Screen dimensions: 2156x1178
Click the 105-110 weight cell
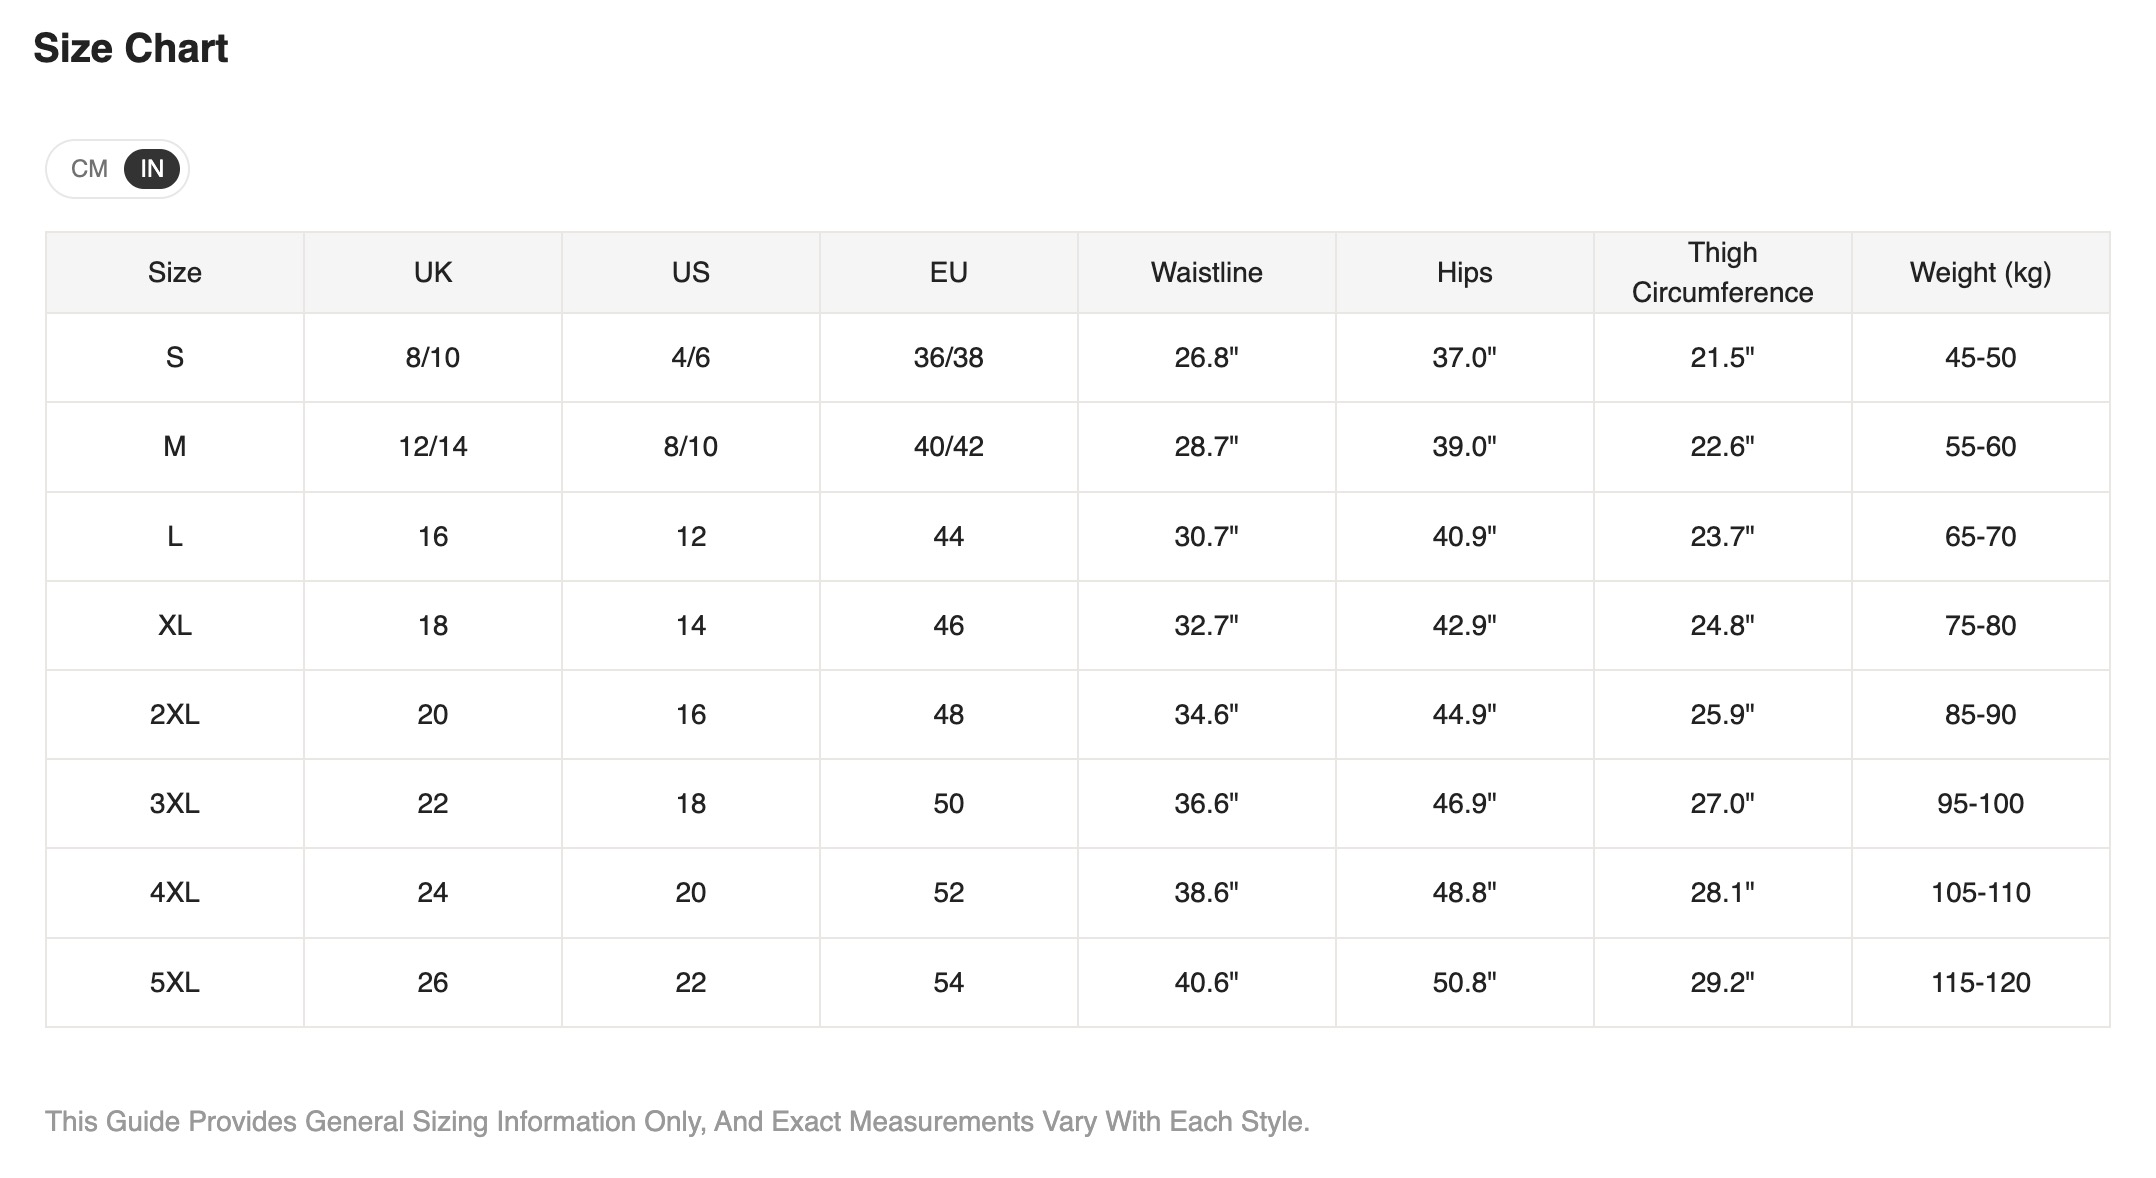[1981, 893]
